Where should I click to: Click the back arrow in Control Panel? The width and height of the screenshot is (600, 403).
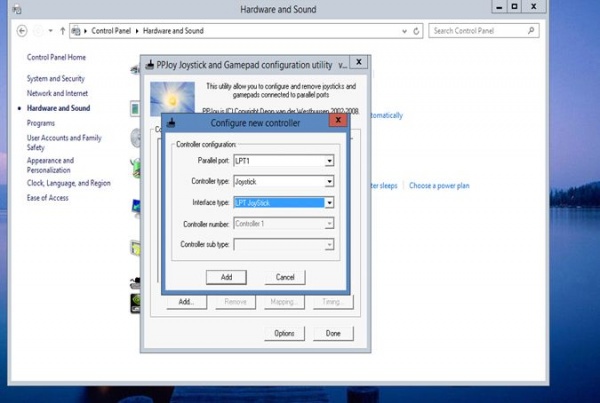pos(22,31)
